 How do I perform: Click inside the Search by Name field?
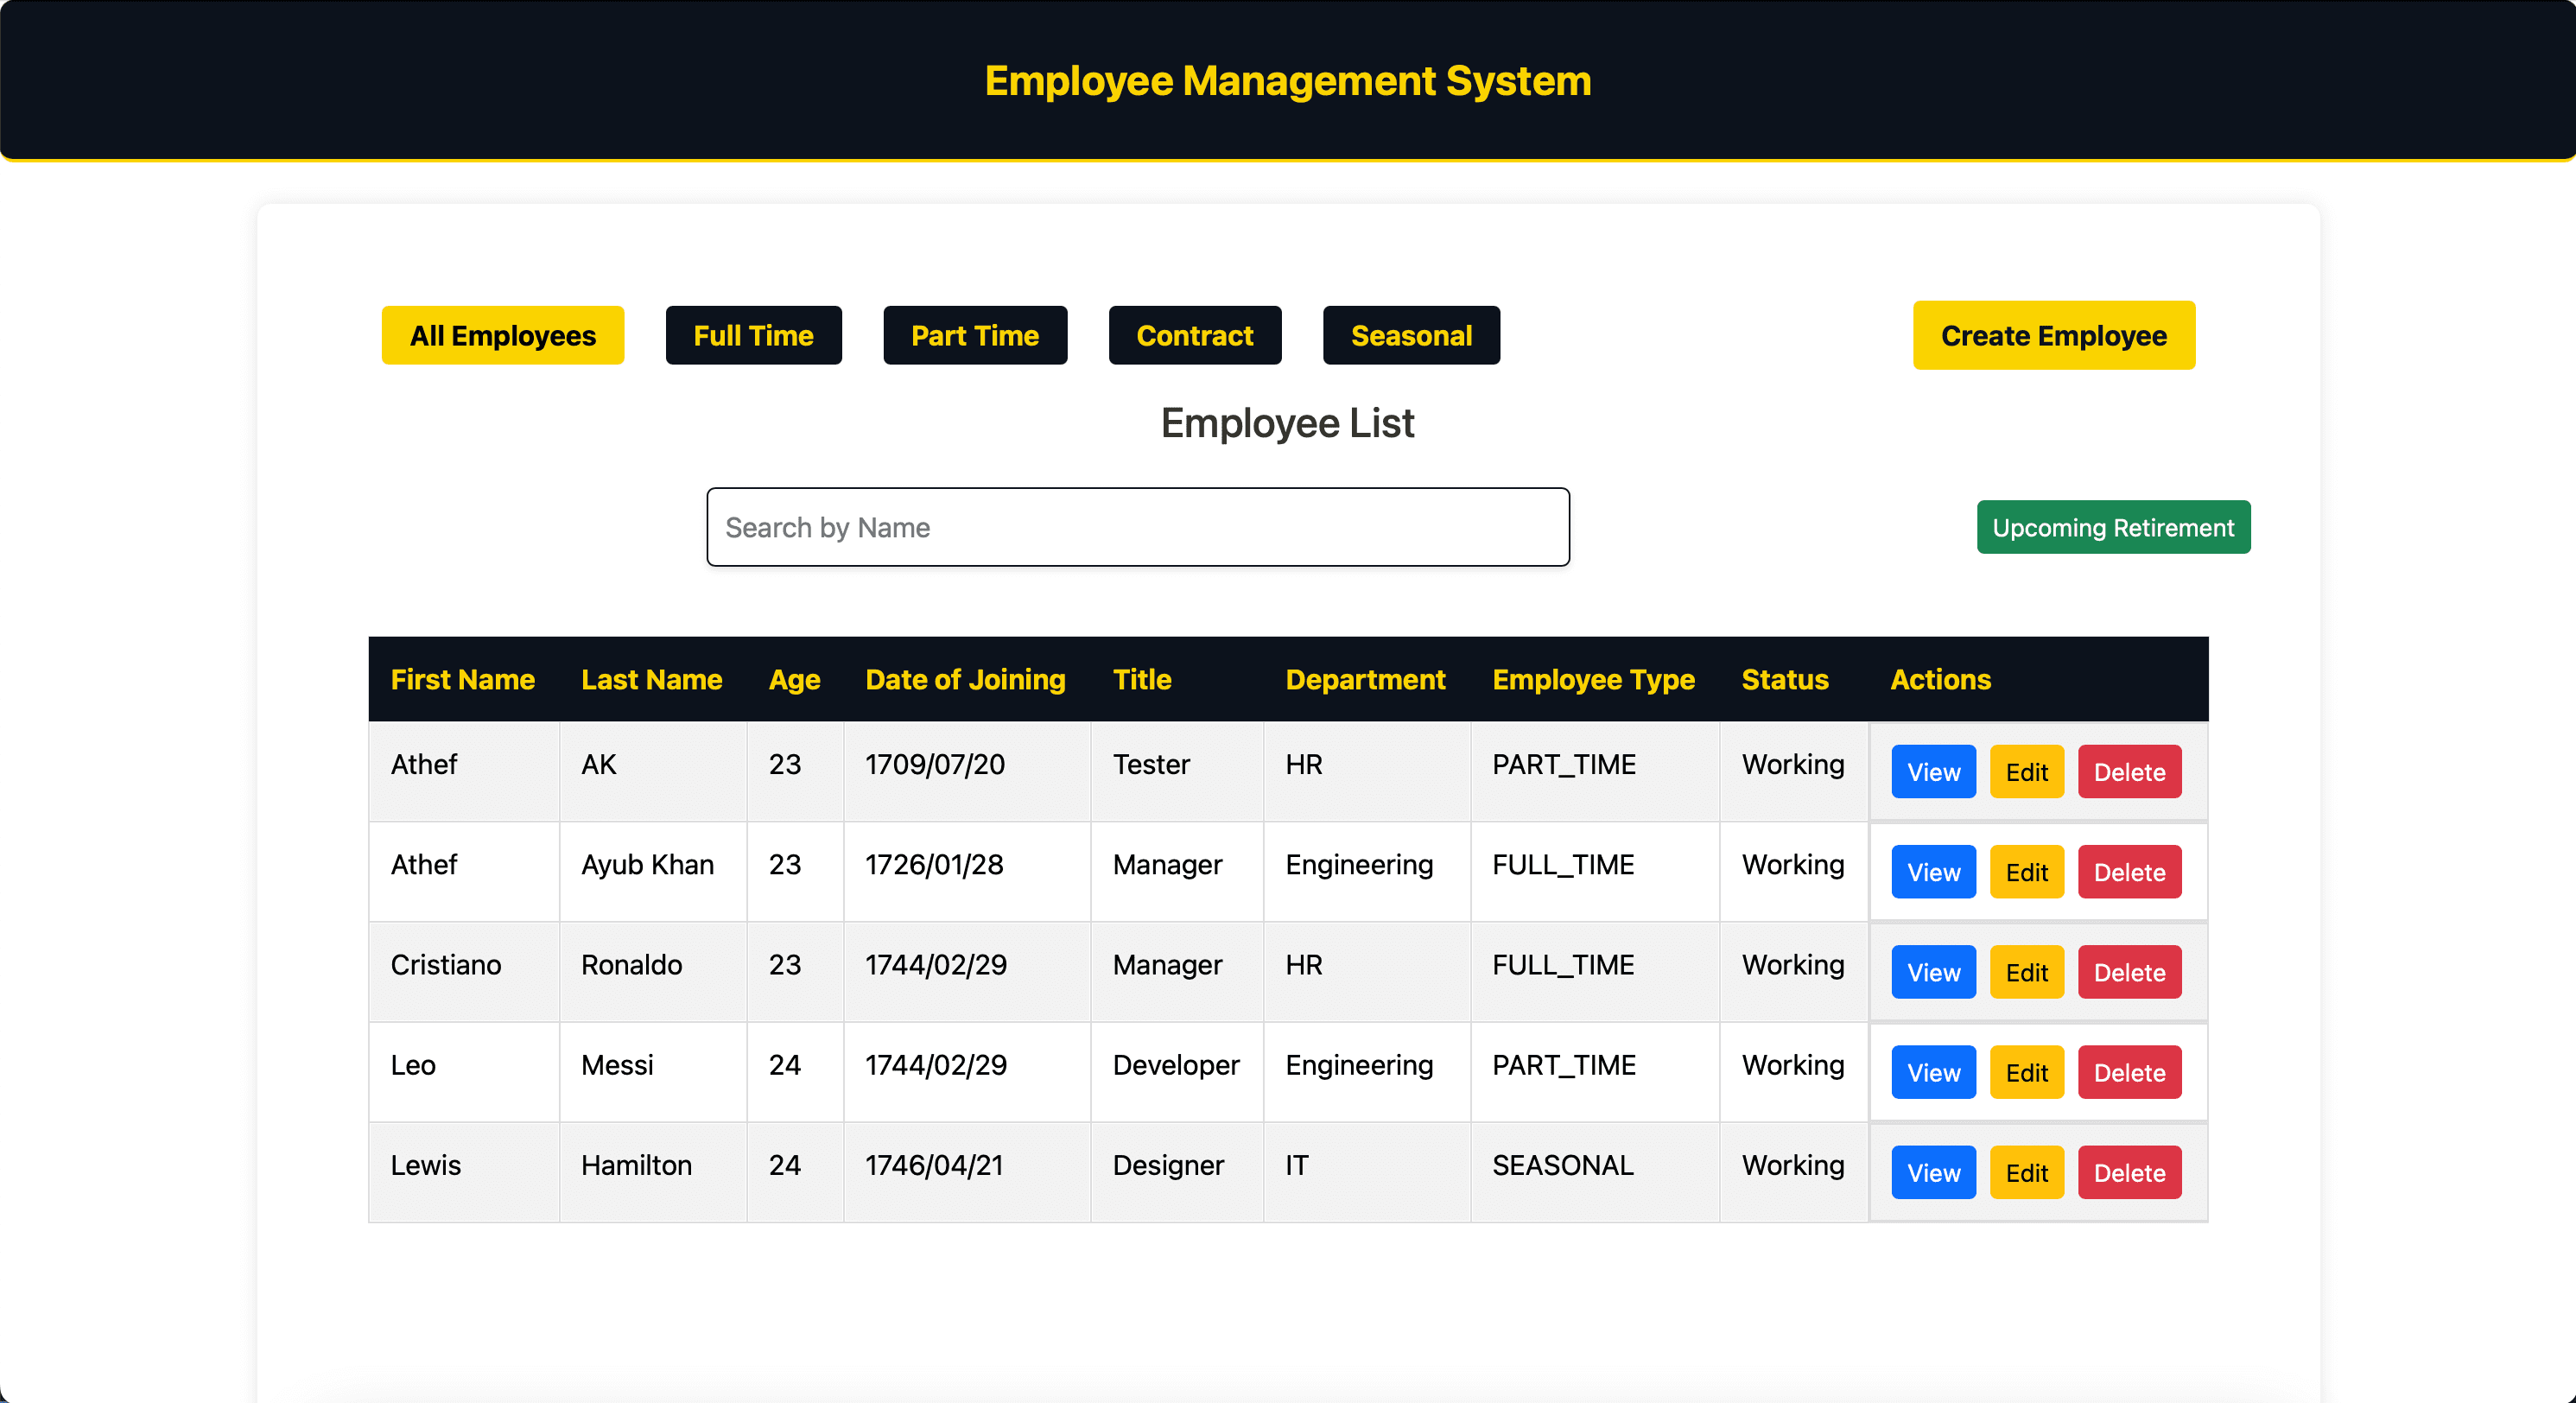(x=1137, y=527)
